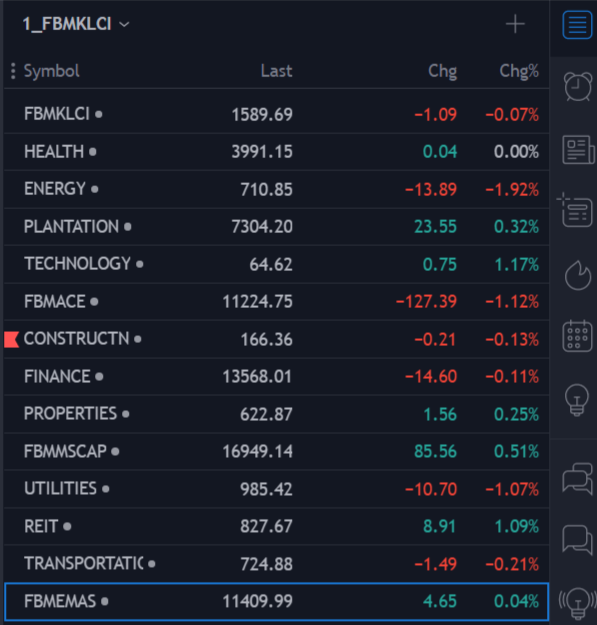Click FBMMSCAP last price 16949.14
The height and width of the screenshot is (625, 597).
257,452
